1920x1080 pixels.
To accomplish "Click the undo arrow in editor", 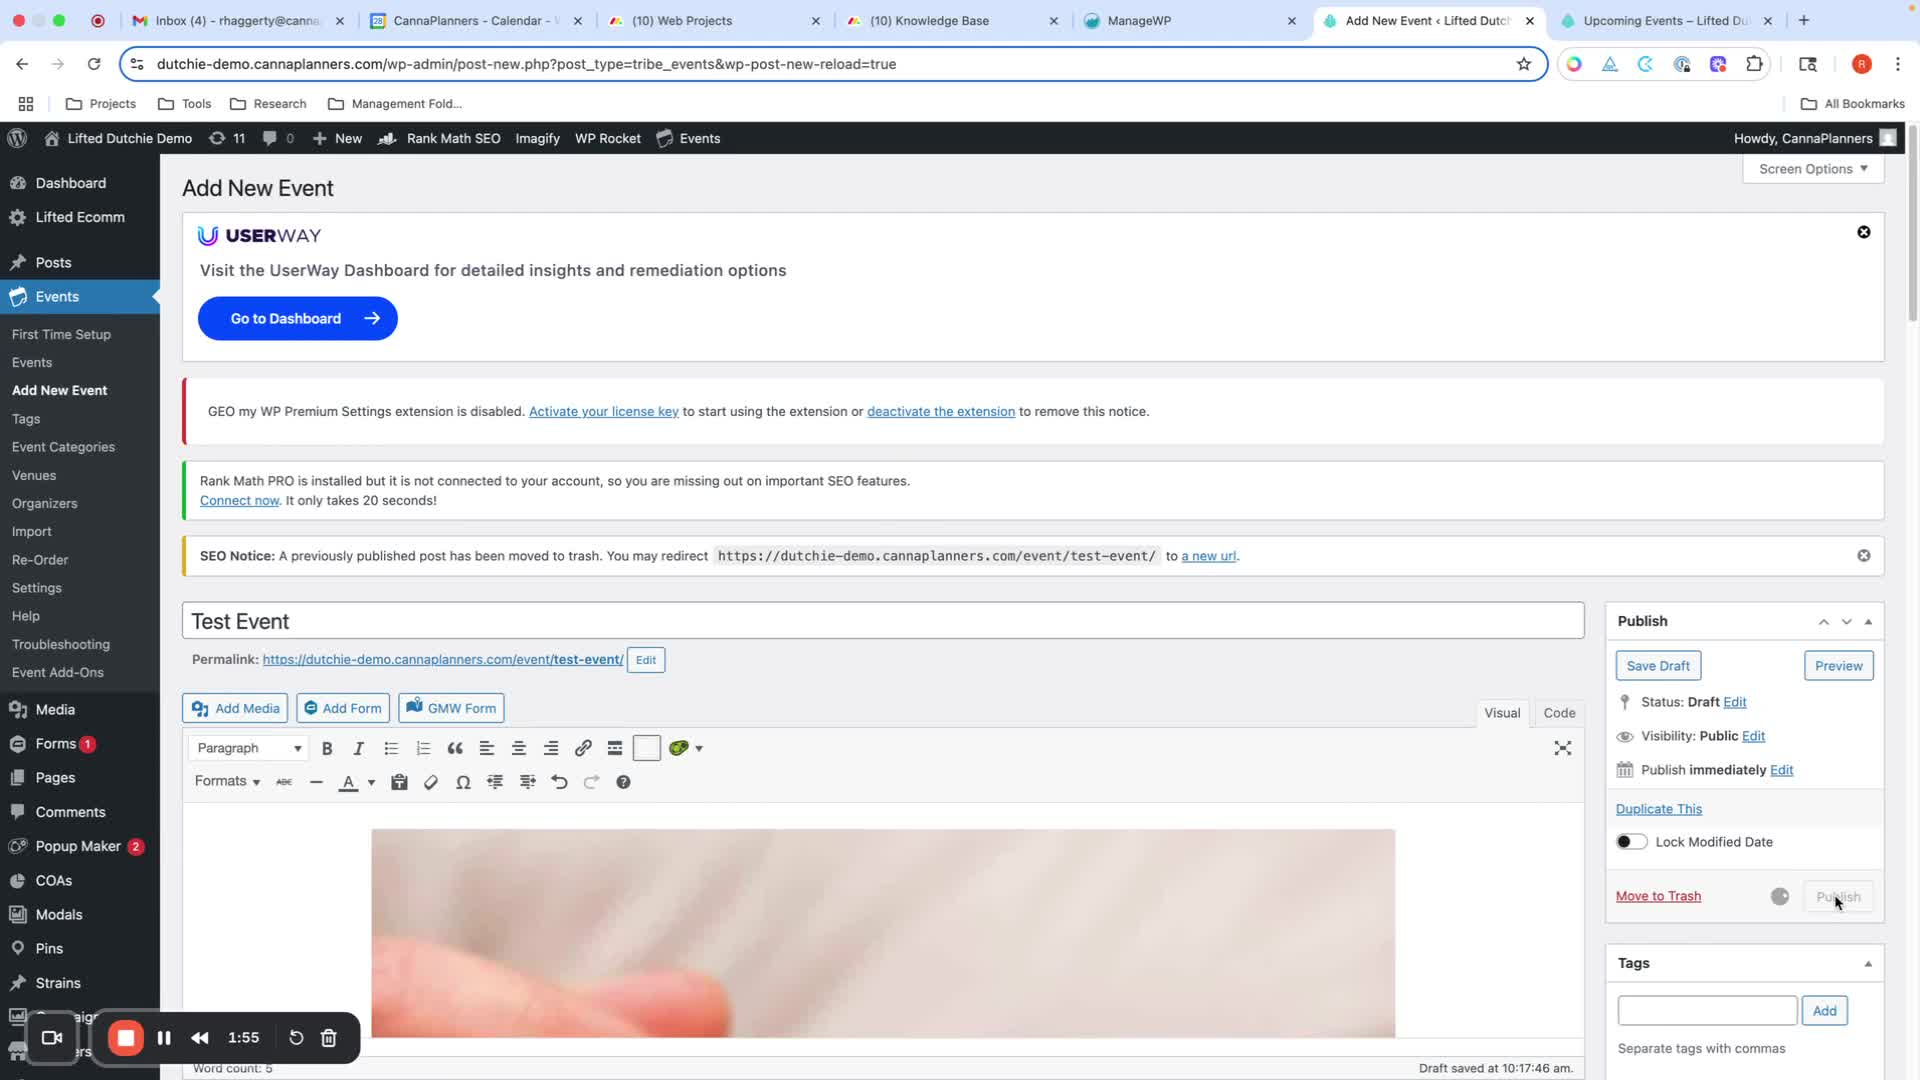I will click(559, 782).
